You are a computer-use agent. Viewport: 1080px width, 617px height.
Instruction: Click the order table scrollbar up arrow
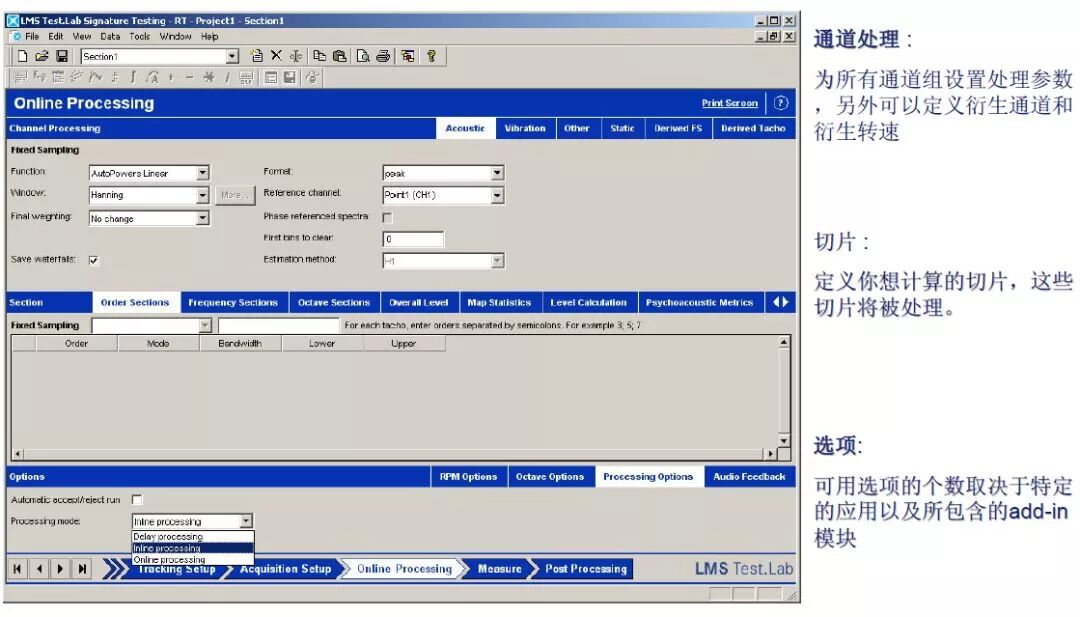[x=783, y=342]
